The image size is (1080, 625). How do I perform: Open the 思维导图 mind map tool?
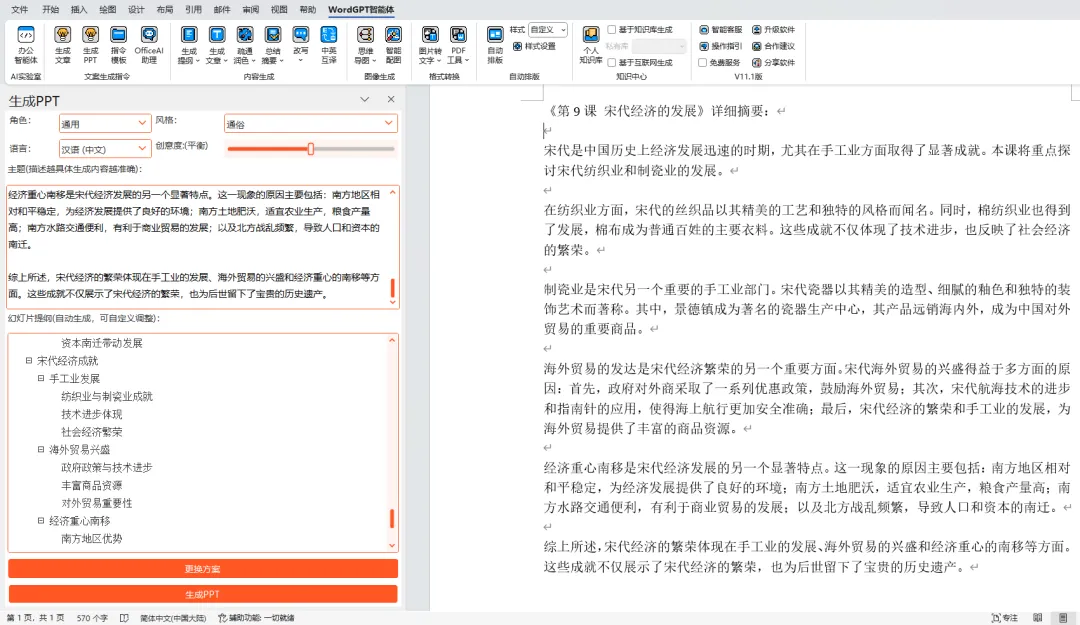pyautogui.click(x=365, y=45)
